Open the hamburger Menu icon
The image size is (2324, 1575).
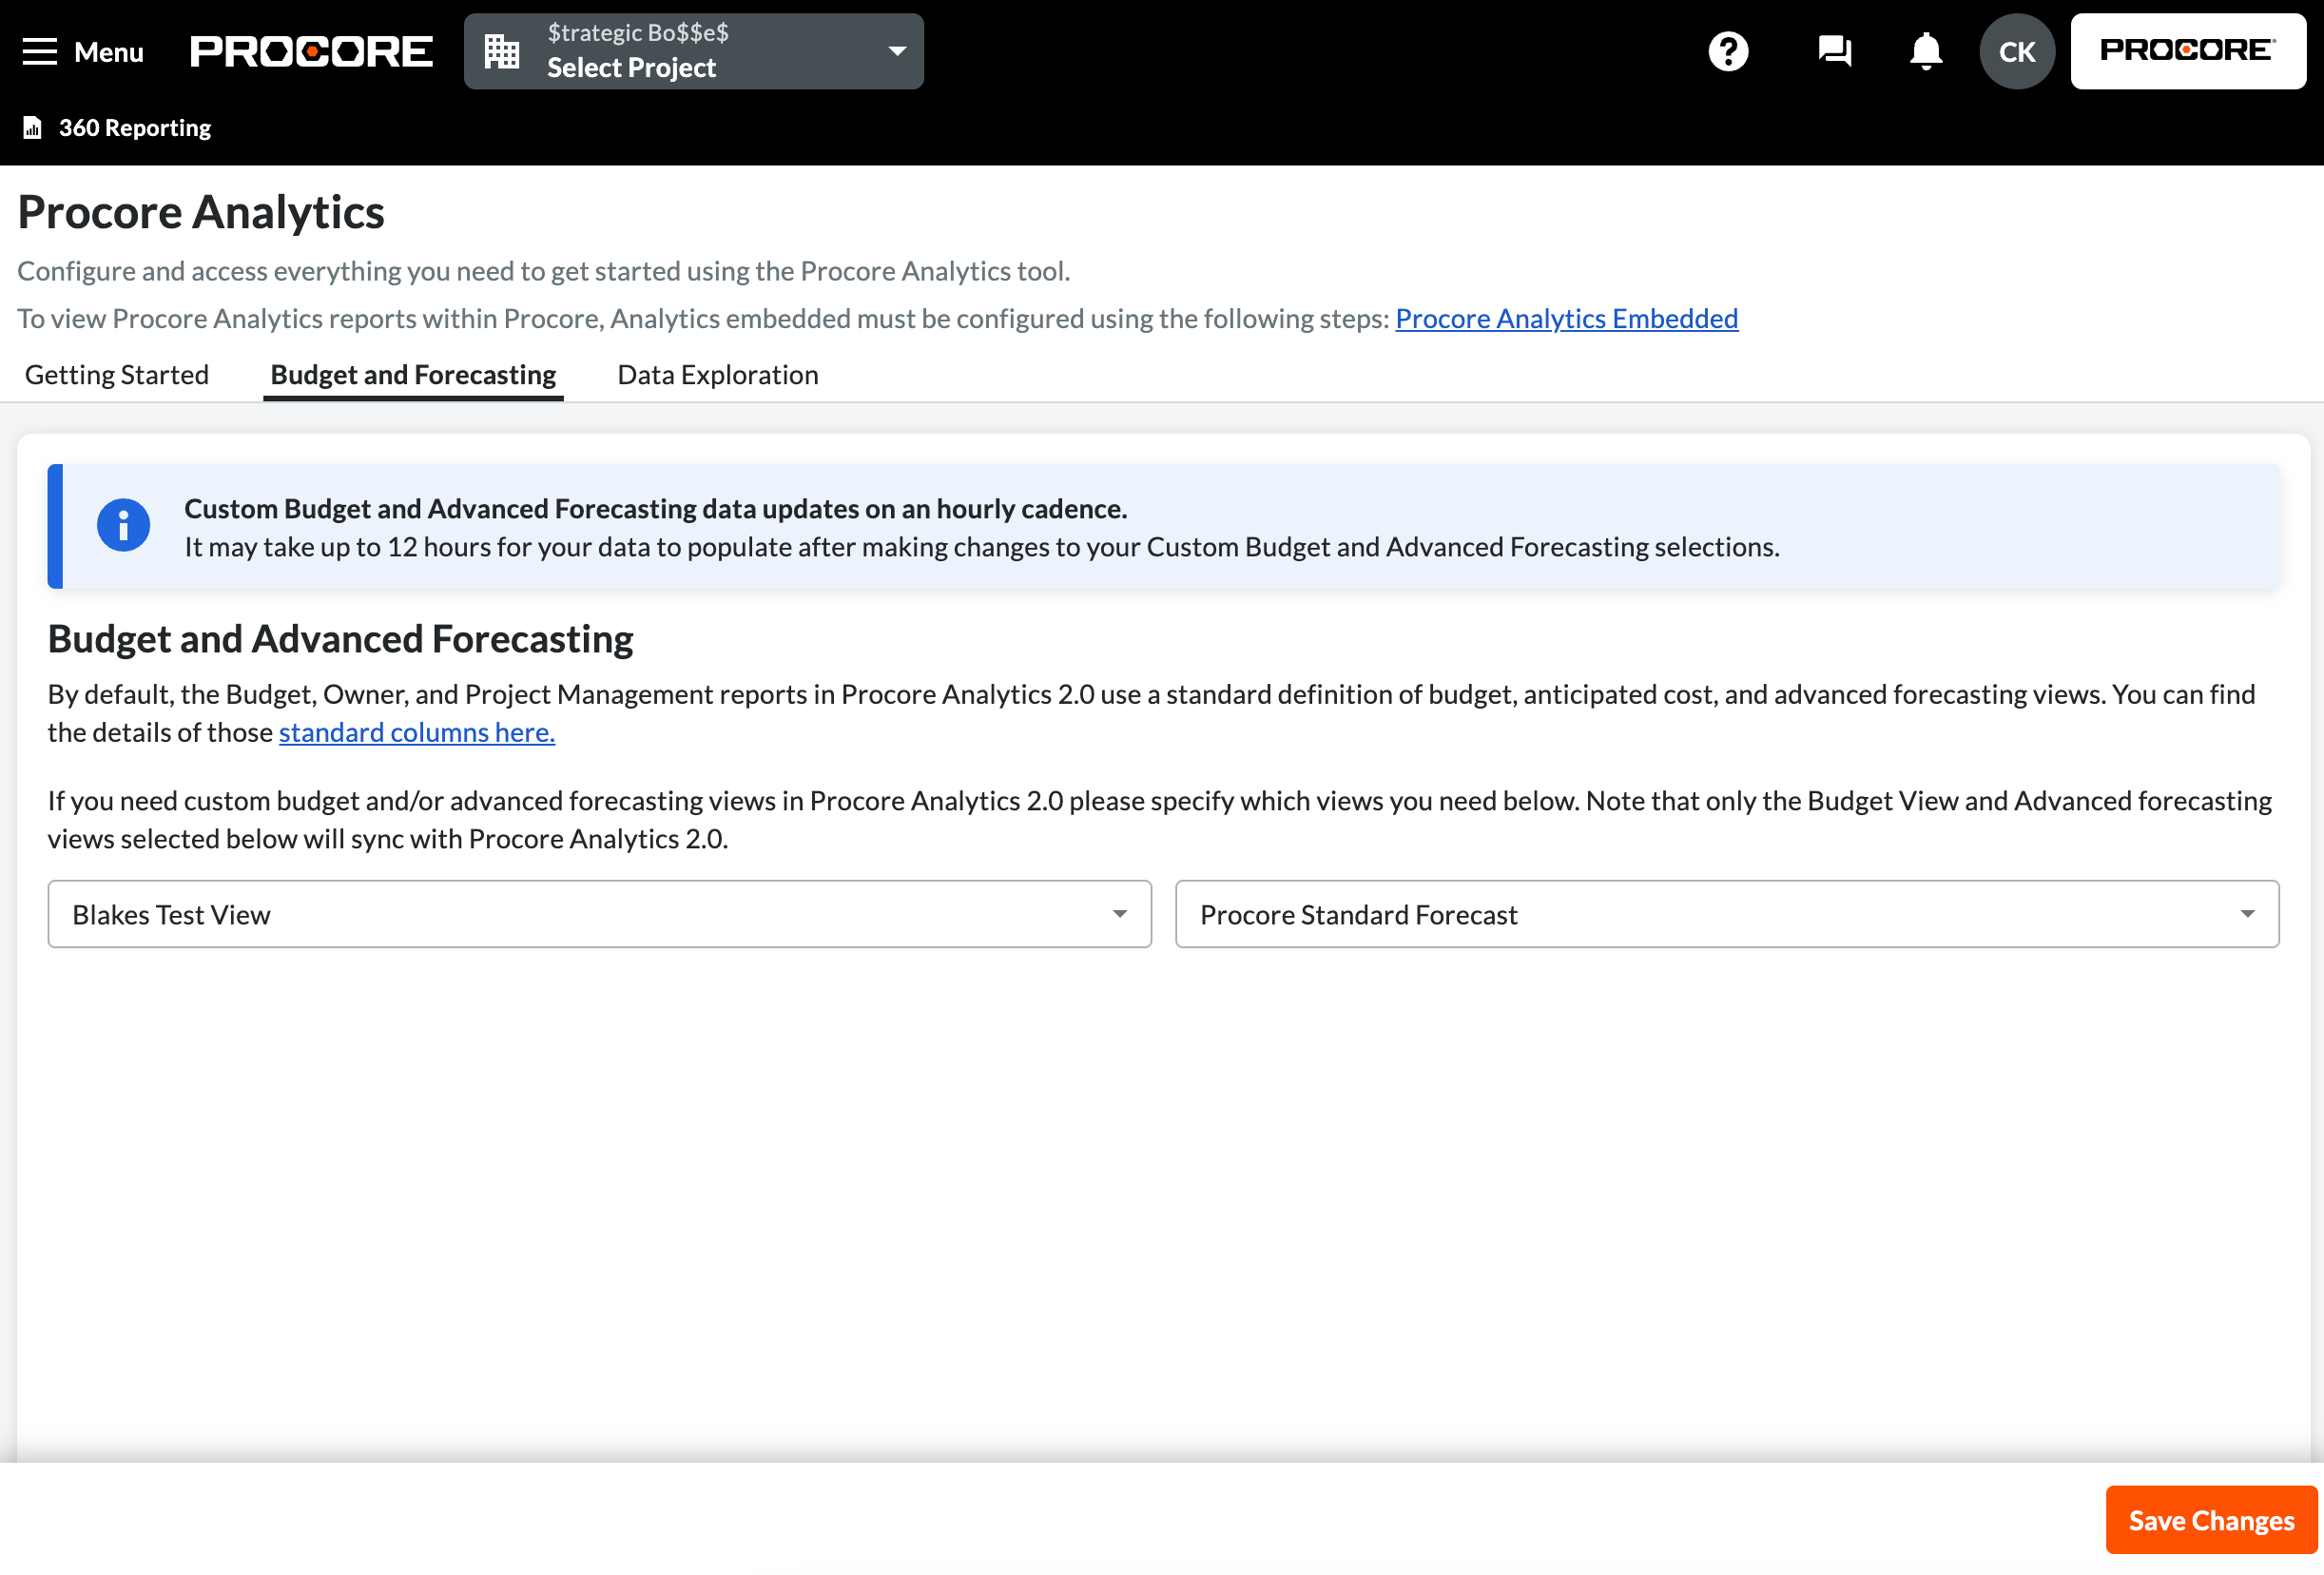pyautogui.click(x=40, y=52)
